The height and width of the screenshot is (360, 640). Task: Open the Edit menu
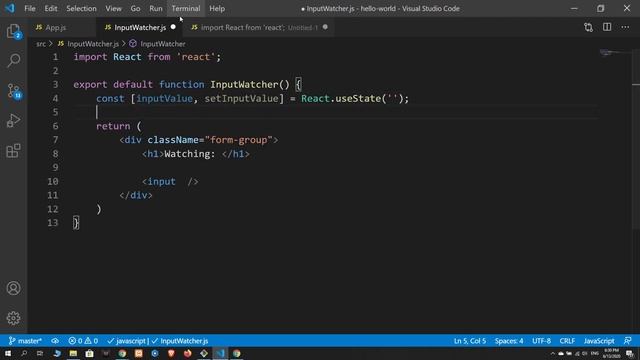51,8
